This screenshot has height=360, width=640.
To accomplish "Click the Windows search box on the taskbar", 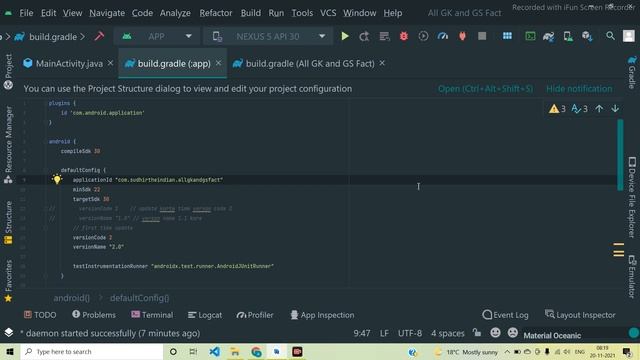I will click(92, 351).
